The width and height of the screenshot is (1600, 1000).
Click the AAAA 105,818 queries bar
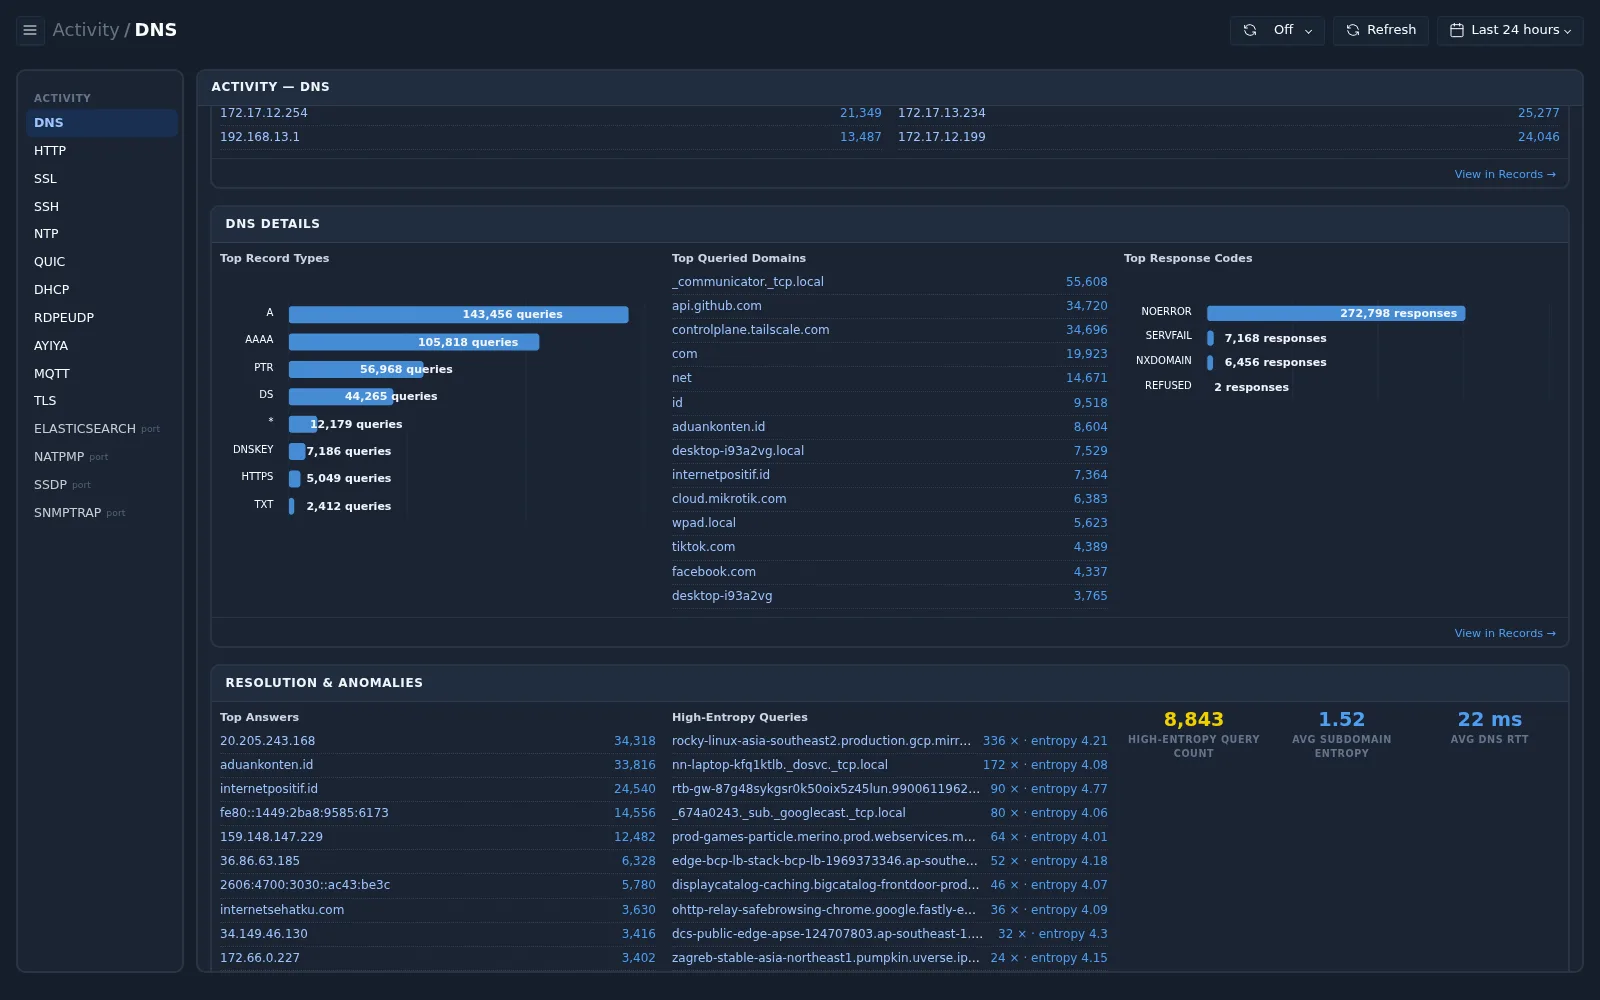(x=414, y=342)
